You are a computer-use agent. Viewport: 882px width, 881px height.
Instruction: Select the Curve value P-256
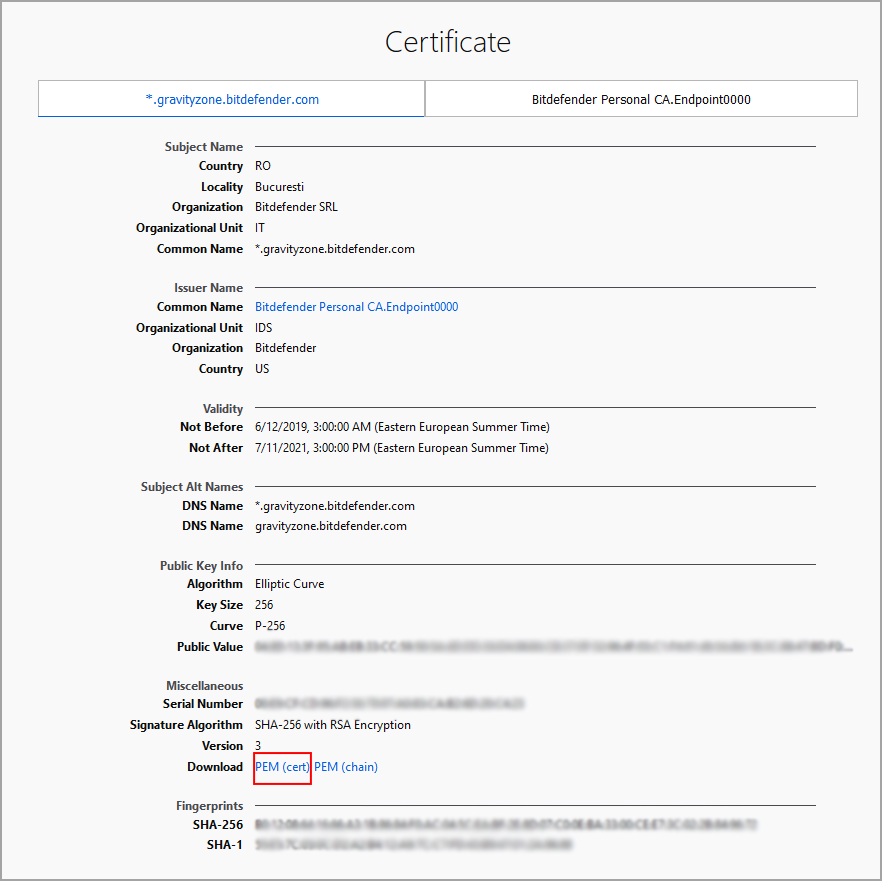pos(270,626)
